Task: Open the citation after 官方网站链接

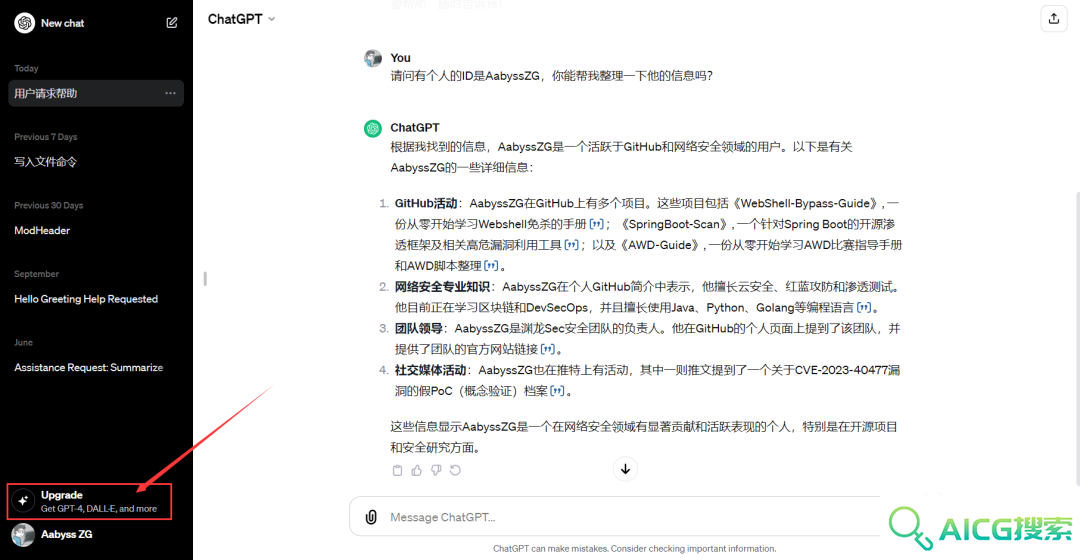Action: [548, 349]
